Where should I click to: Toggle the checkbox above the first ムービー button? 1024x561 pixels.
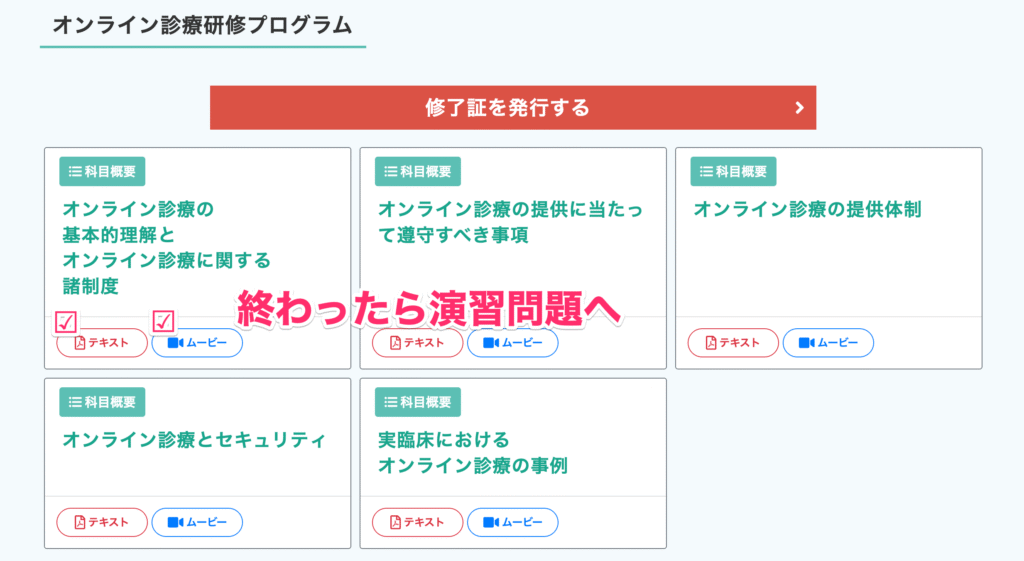click(x=164, y=321)
